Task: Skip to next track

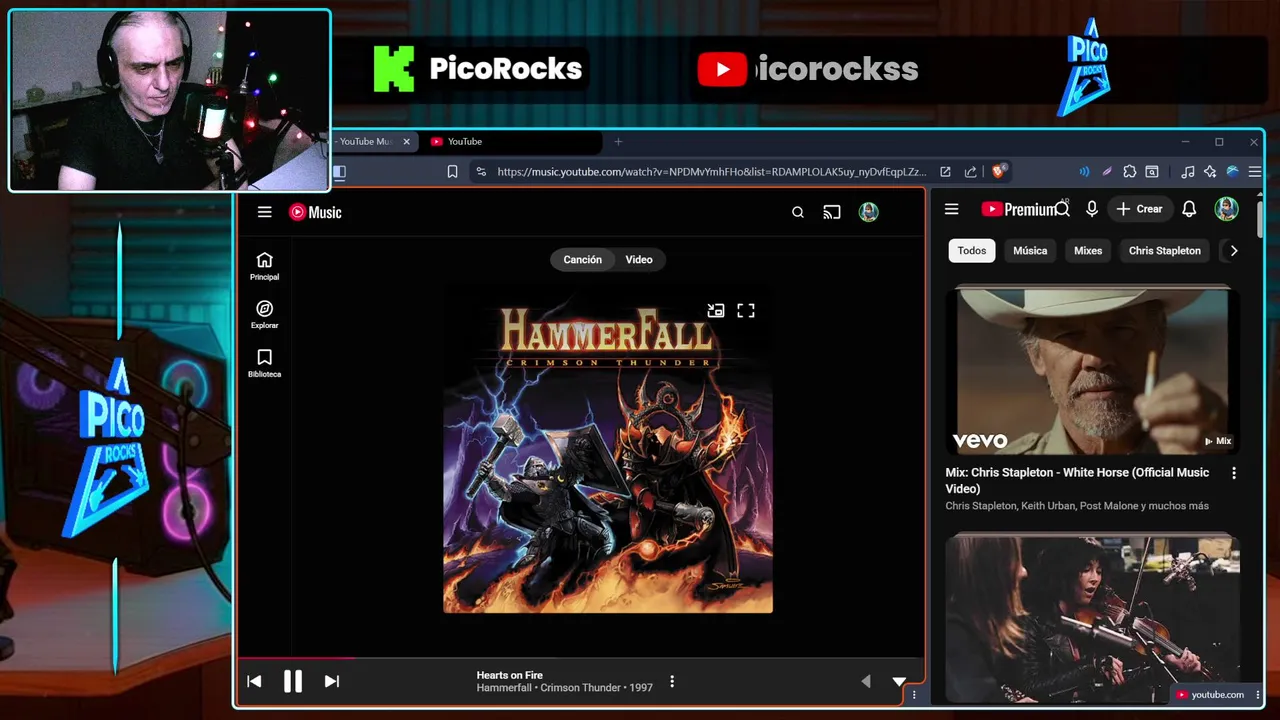Action: point(332,681)
